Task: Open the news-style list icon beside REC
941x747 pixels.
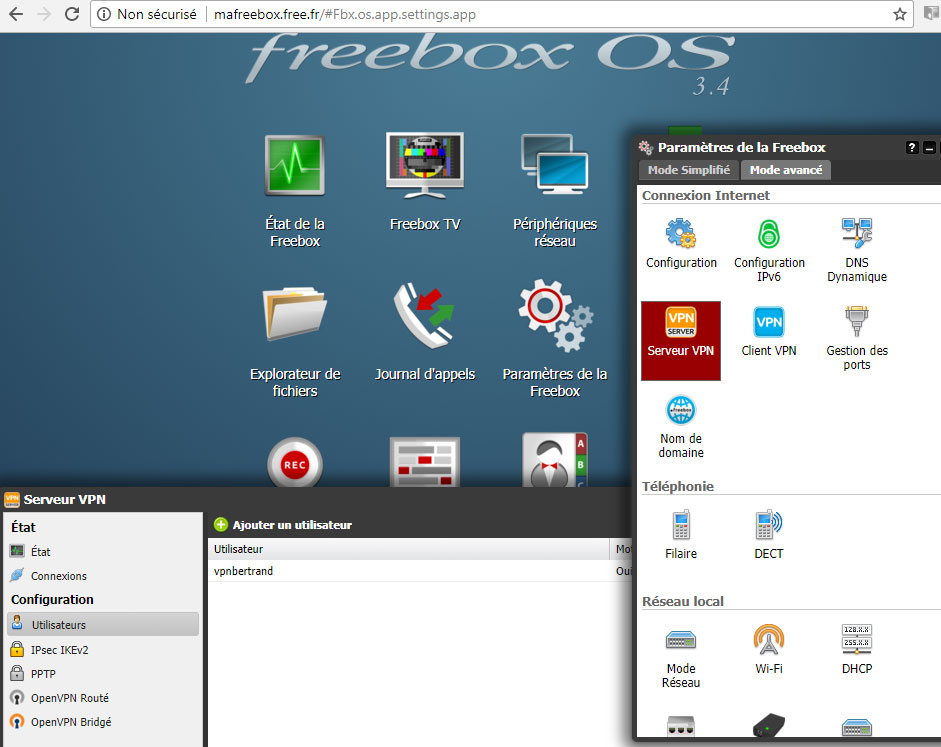Action: pyautogui.click(x=425, y=461)
